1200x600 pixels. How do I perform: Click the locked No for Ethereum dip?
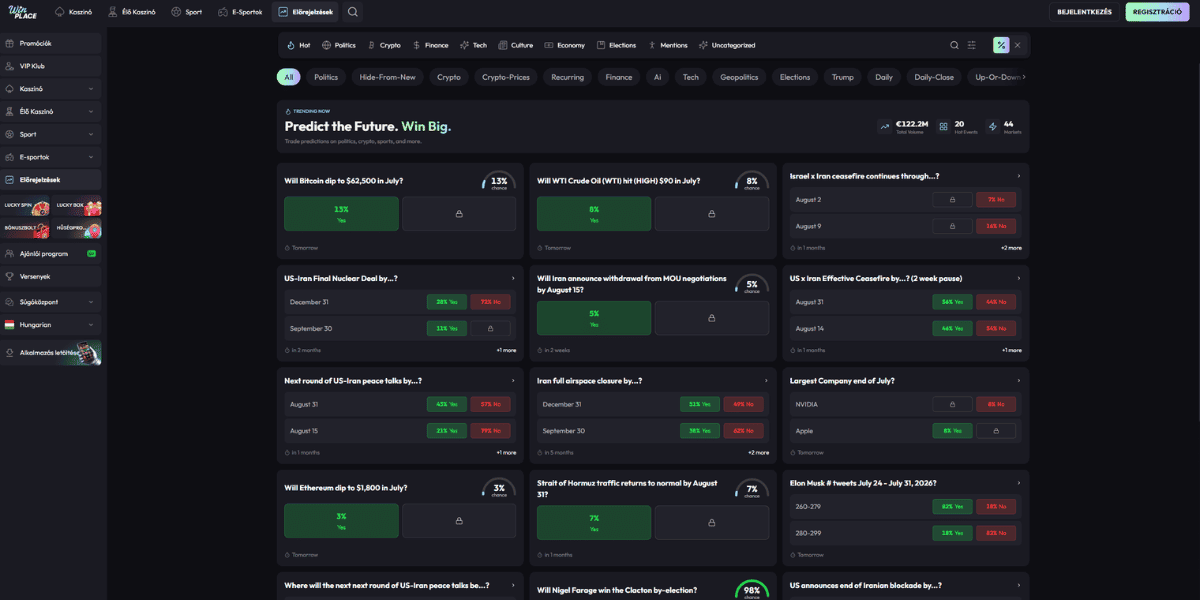[x=459, y=520]
